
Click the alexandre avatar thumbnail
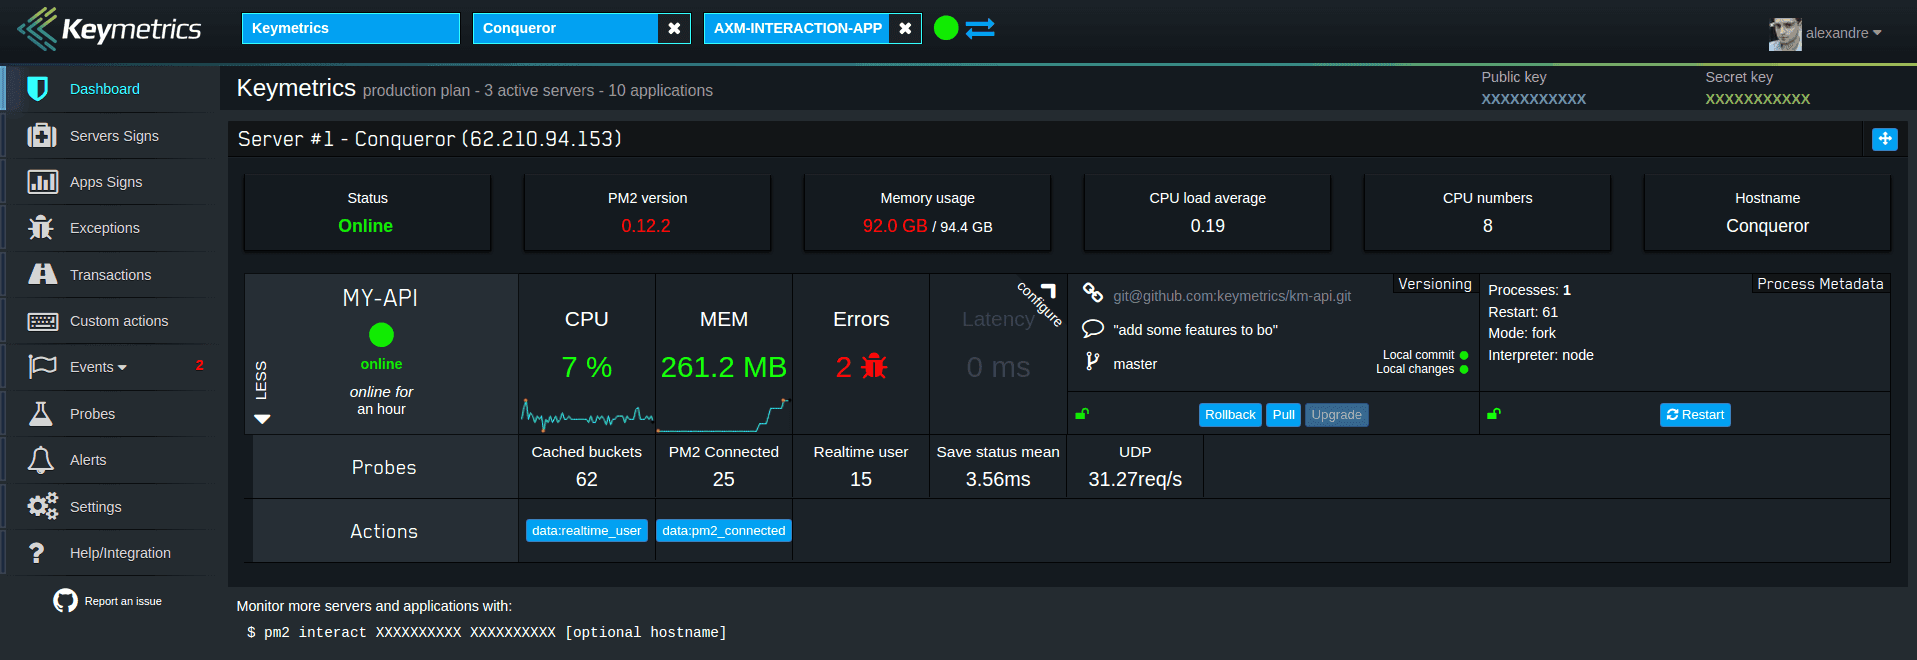tap(1785, 33)
